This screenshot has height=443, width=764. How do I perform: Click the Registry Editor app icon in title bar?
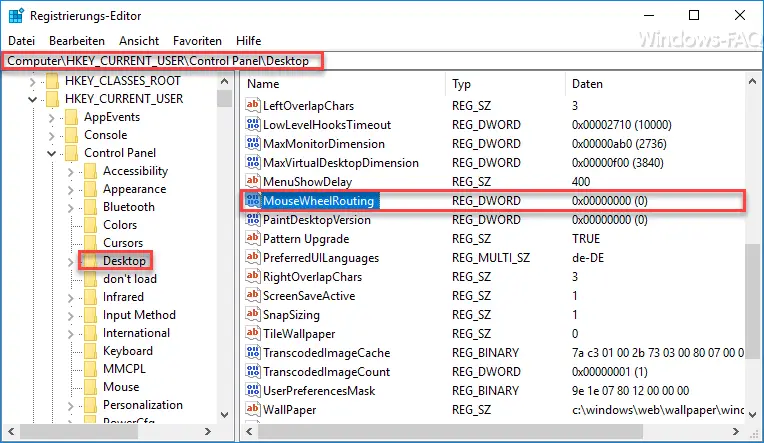pos(16,16)
